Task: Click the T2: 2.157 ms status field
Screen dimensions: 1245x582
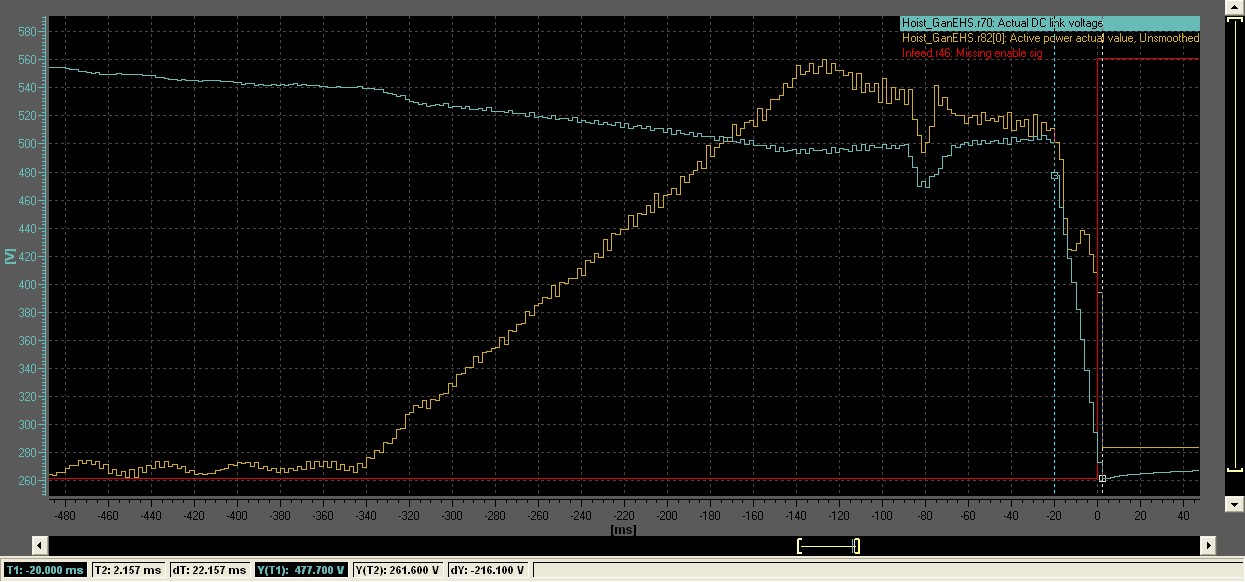Action: [127, 570]
